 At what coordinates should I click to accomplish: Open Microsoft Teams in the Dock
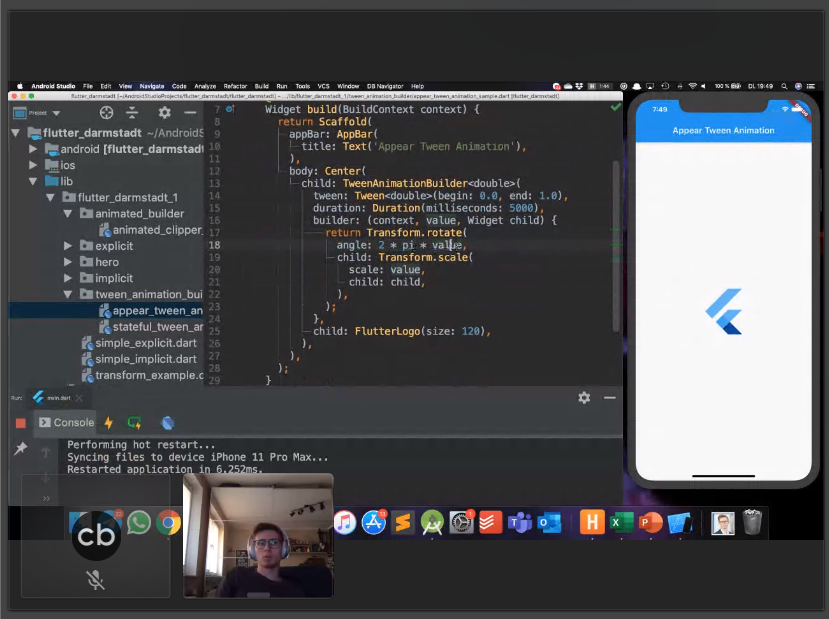520,523
